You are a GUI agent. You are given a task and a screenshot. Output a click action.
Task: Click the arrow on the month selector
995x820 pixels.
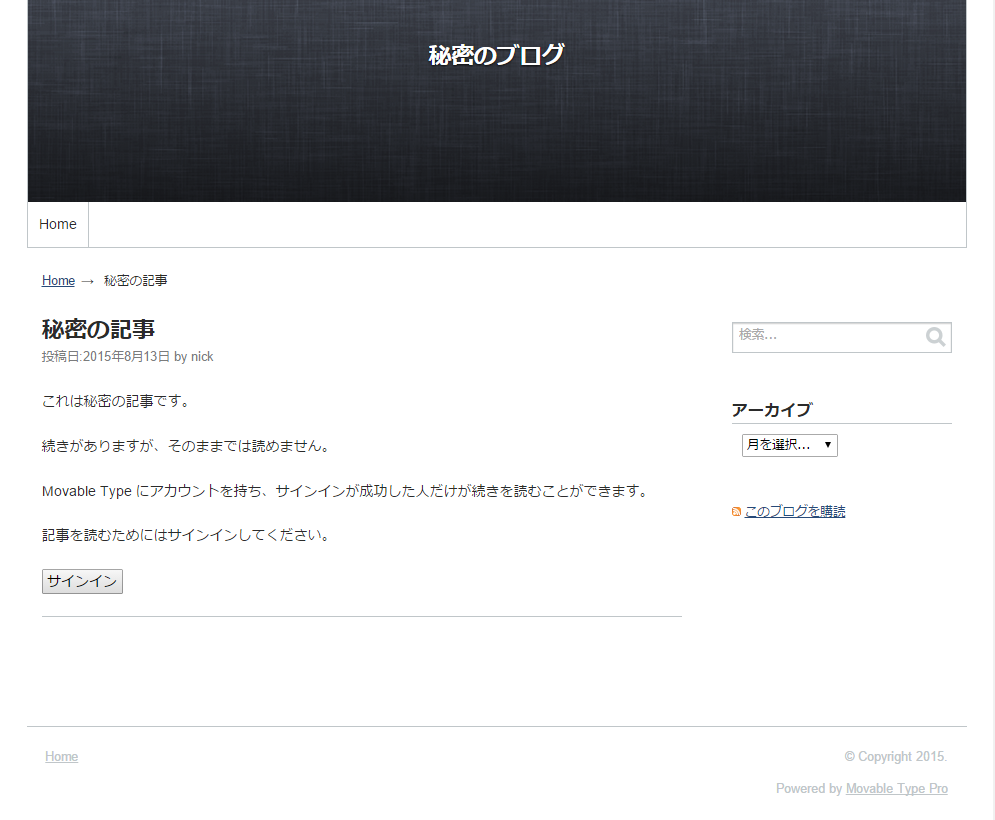click(x=827, y=445)
